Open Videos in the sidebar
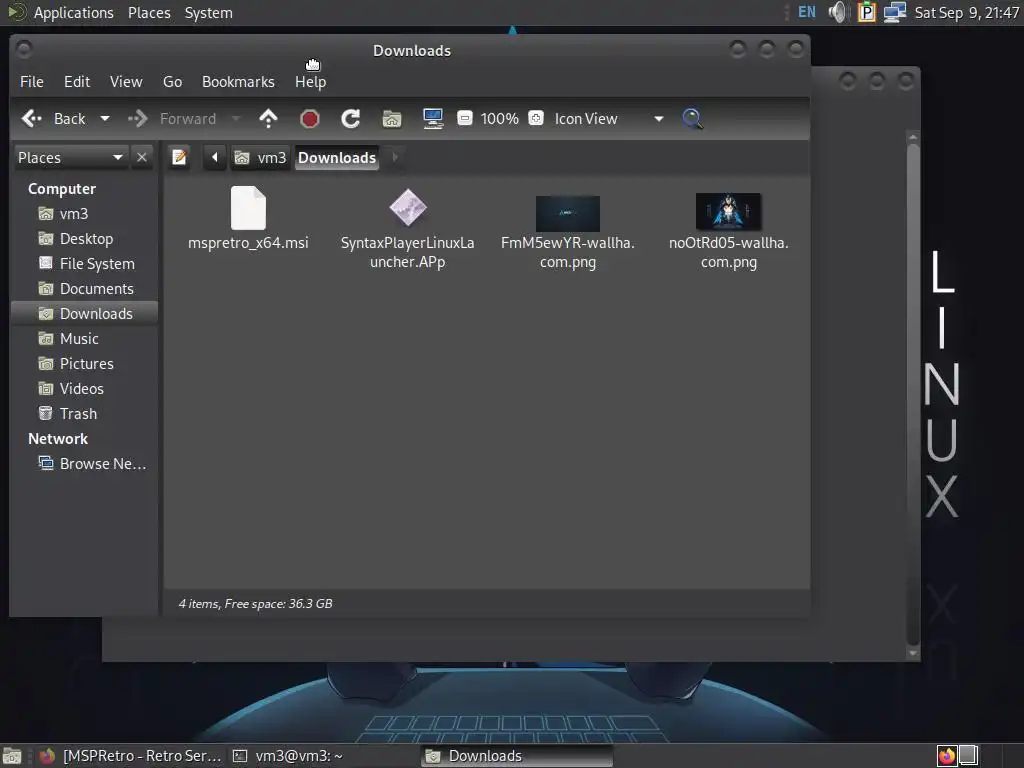 pos(84,389)
